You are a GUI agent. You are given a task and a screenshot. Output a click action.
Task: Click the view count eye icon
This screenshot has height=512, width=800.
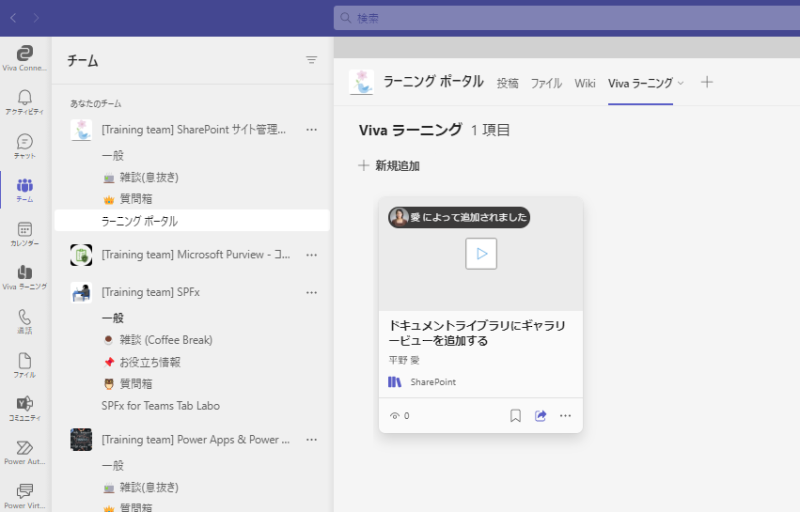coord(394,416)
